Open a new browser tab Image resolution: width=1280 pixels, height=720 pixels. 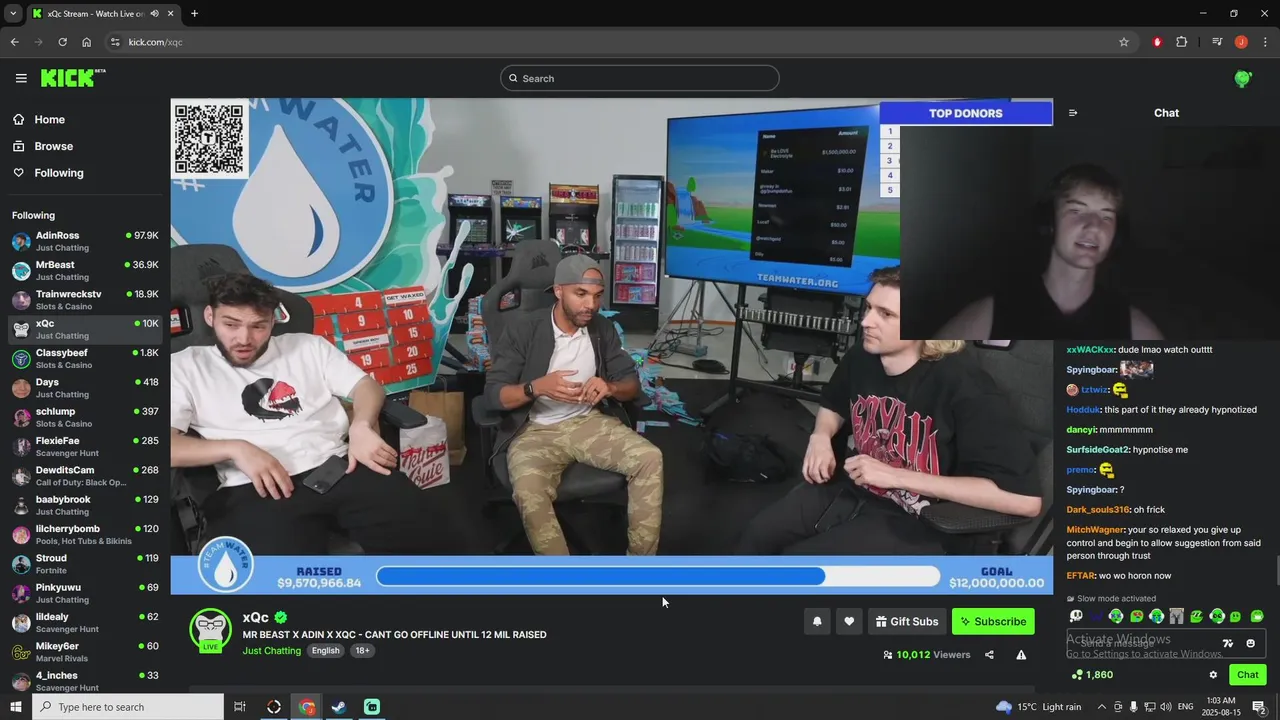(x=194, y=14)
